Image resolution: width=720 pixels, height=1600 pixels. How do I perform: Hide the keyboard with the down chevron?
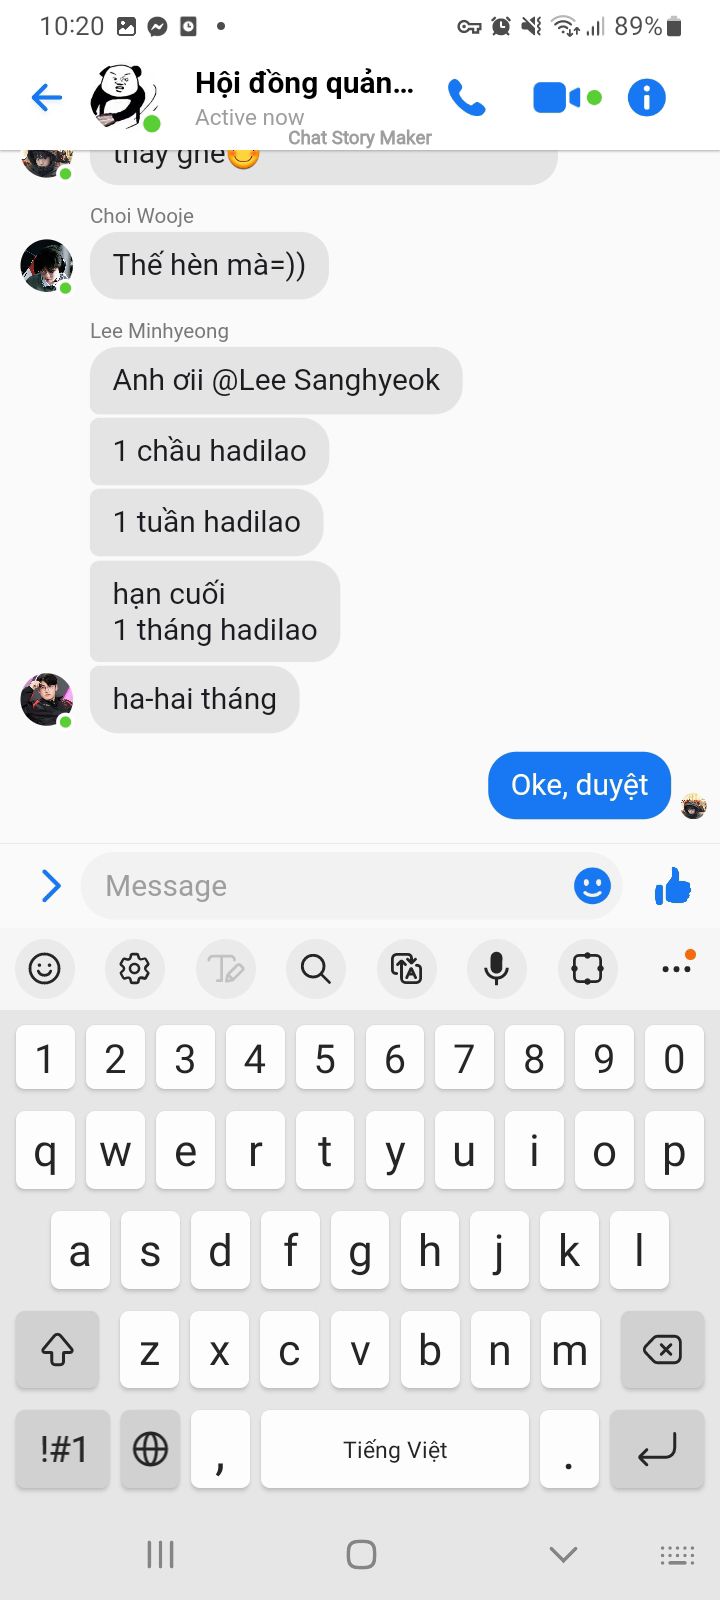click(x=563, y=1554)
